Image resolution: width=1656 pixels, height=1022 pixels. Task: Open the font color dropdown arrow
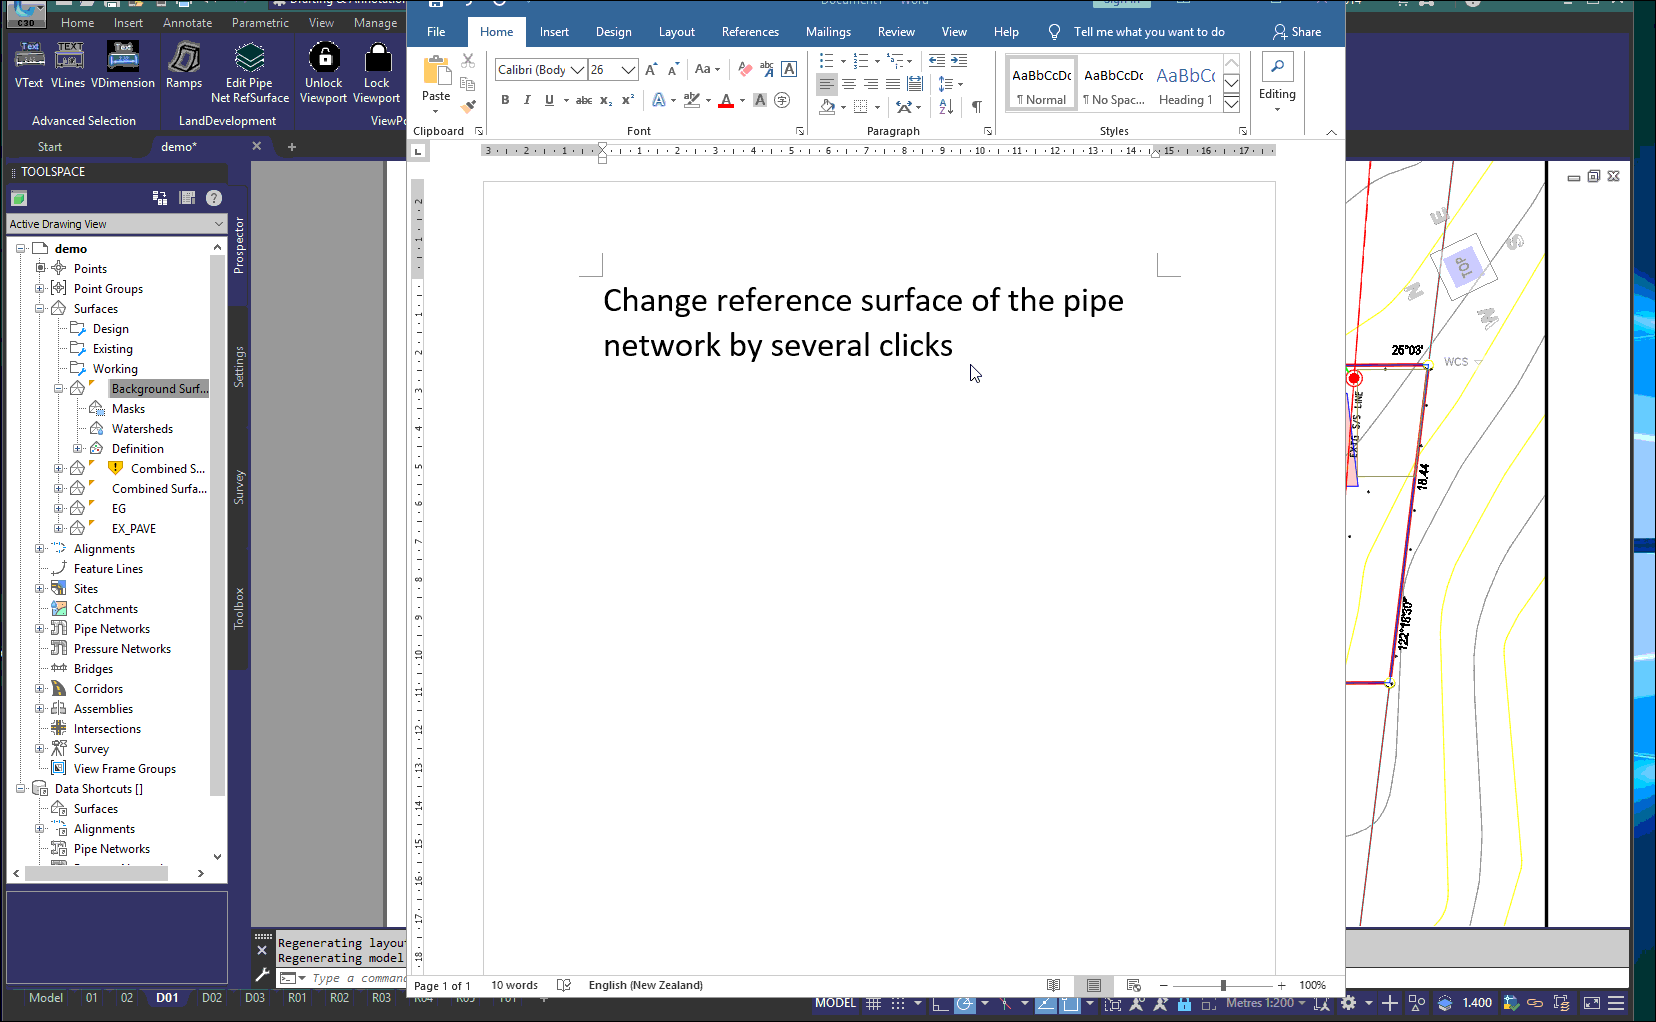tap(742, 101)
